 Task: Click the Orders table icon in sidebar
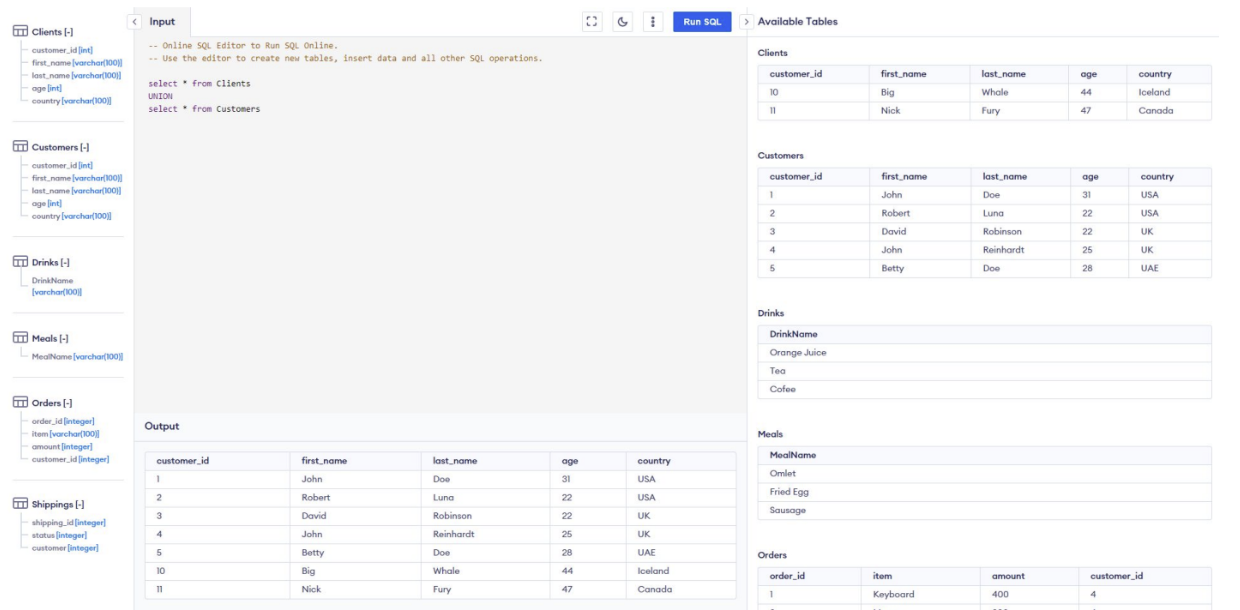tap(20, 403)
